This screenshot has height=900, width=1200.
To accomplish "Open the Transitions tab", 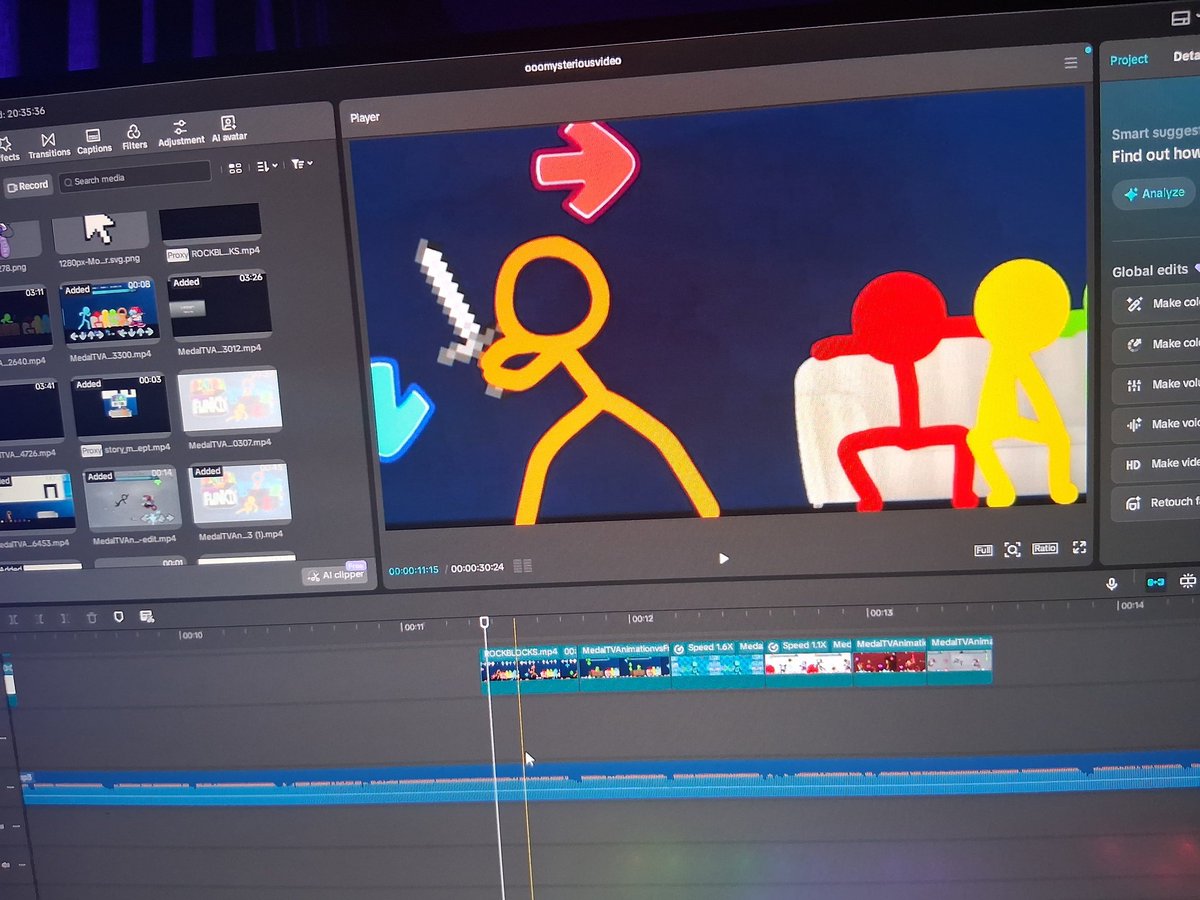I will 48,145.
